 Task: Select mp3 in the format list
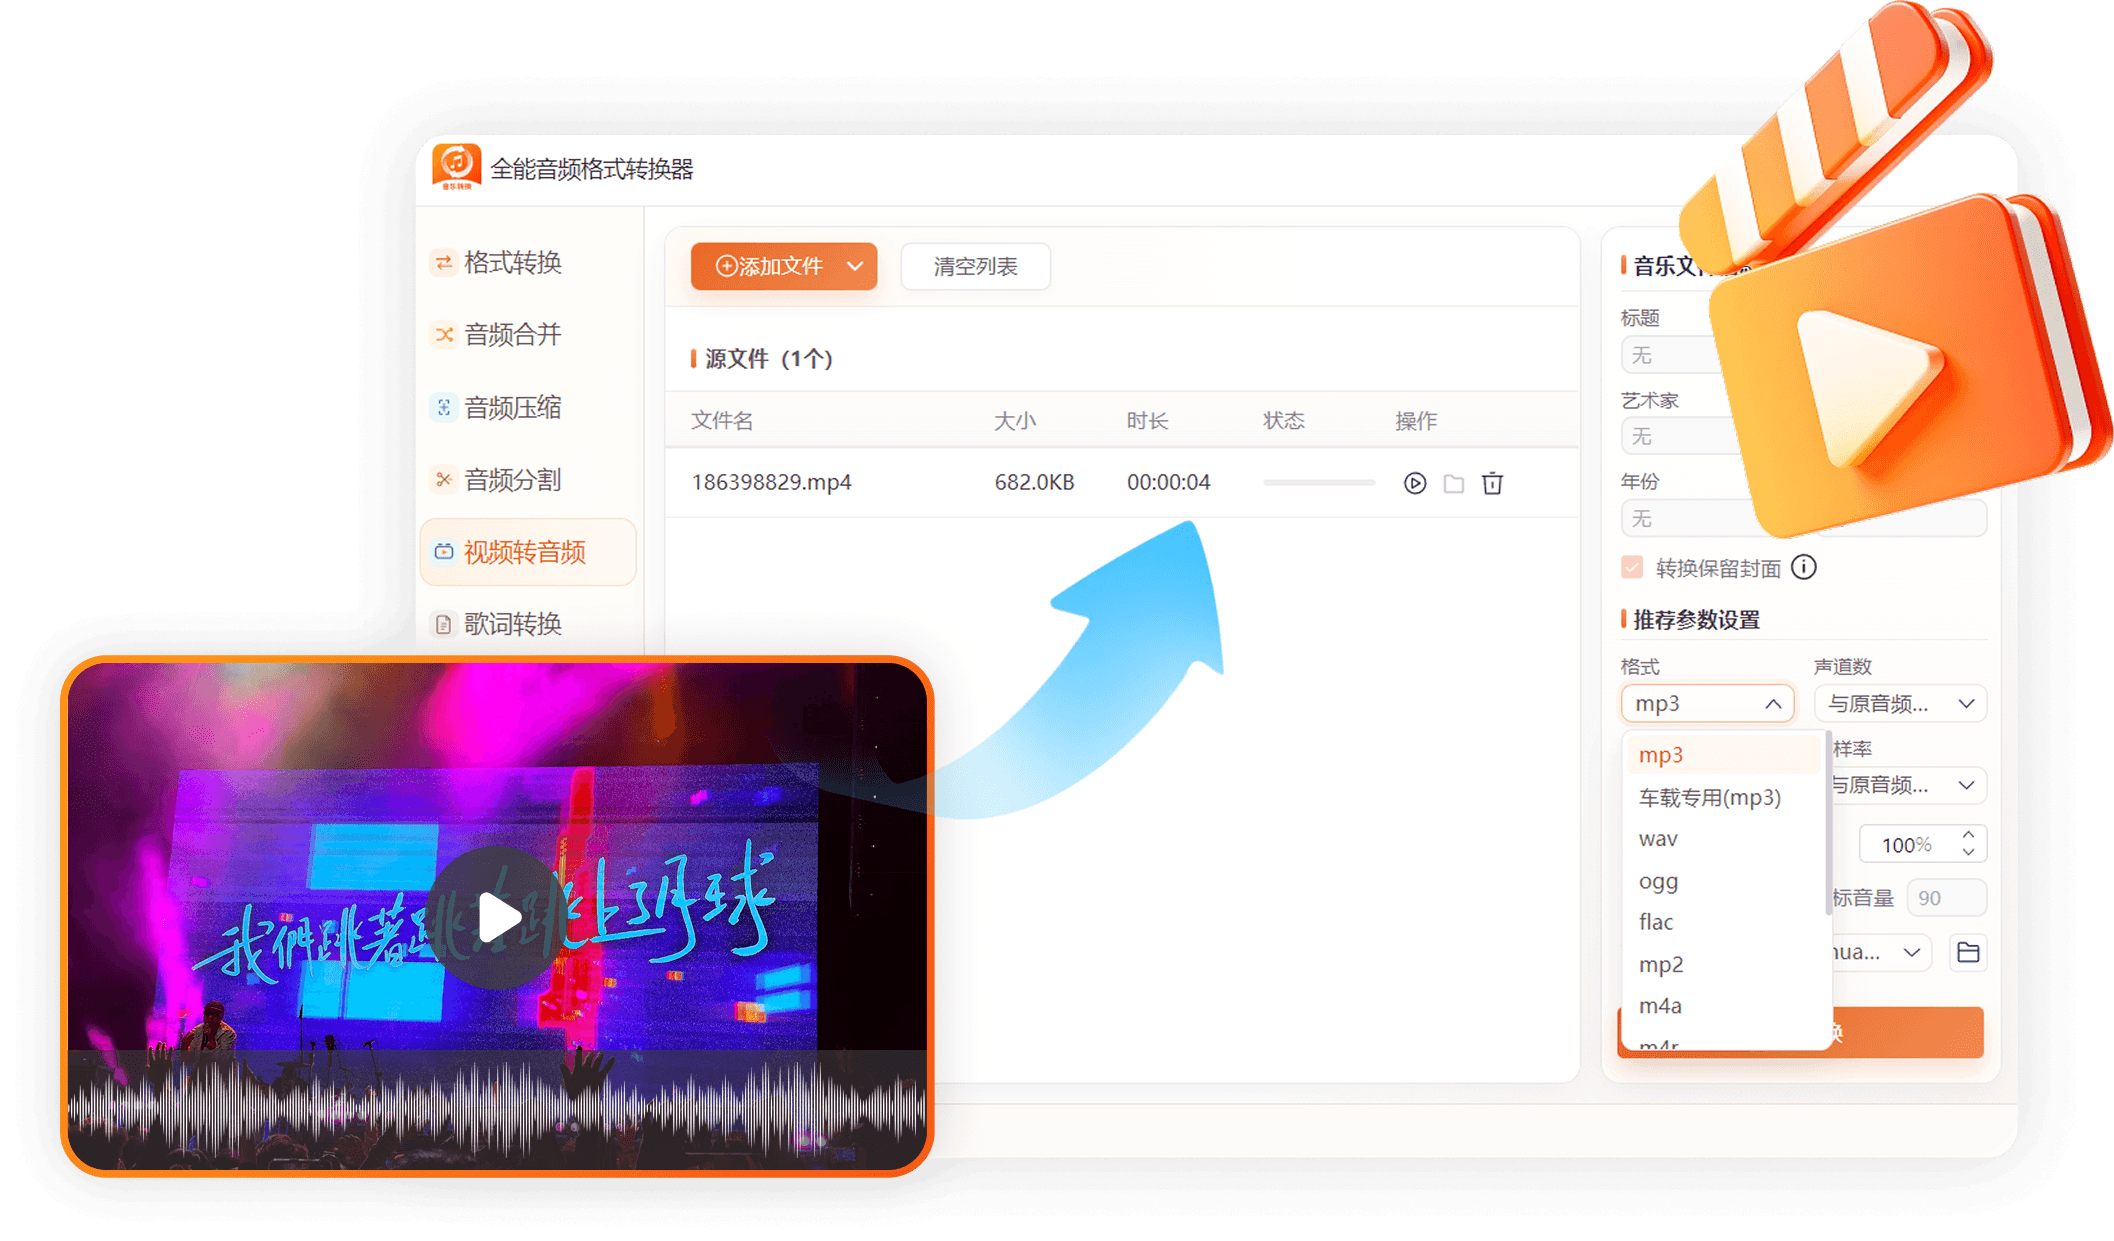click(x=1722, y=755)
